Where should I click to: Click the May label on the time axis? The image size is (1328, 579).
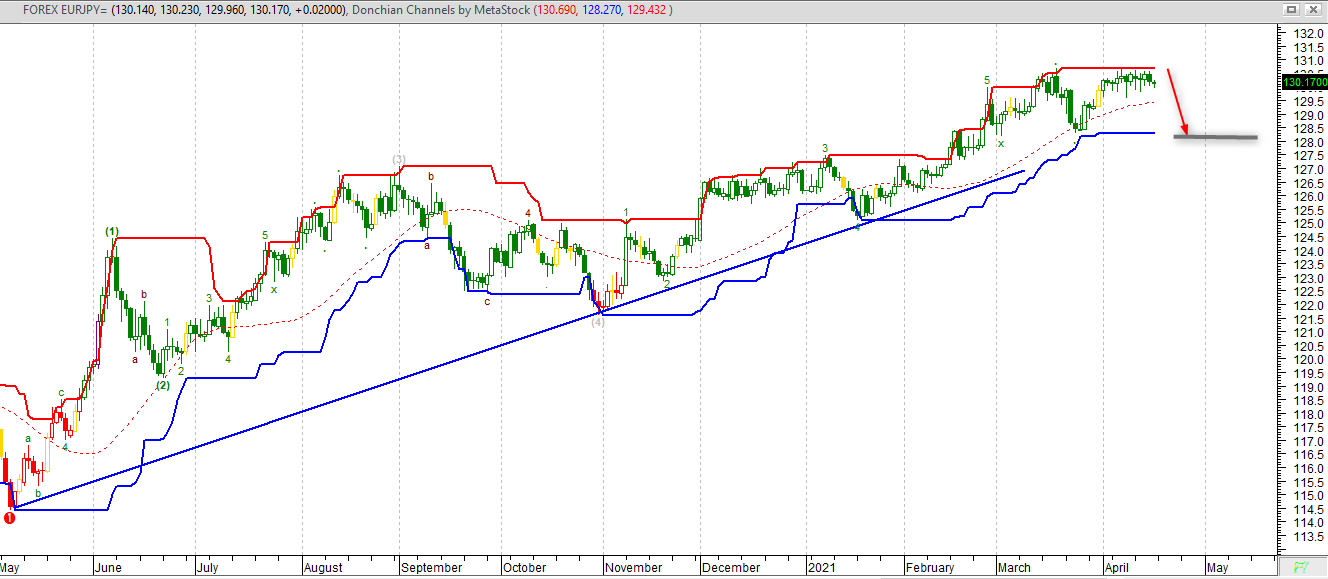[x=8, y=567]
